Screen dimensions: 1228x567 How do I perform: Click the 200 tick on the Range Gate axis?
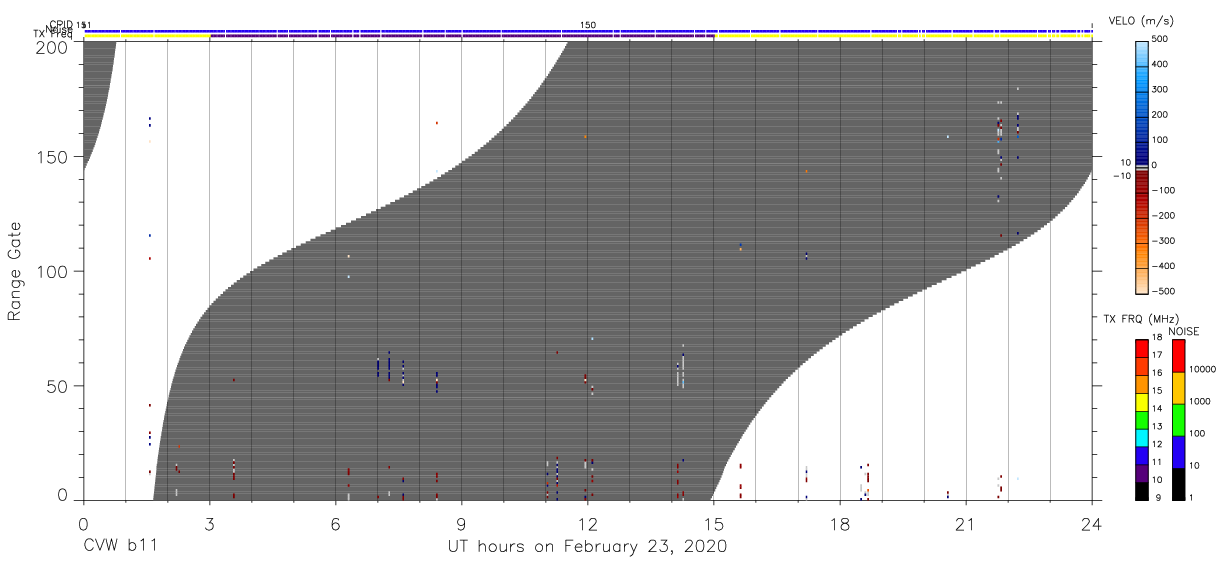[50, 47]
